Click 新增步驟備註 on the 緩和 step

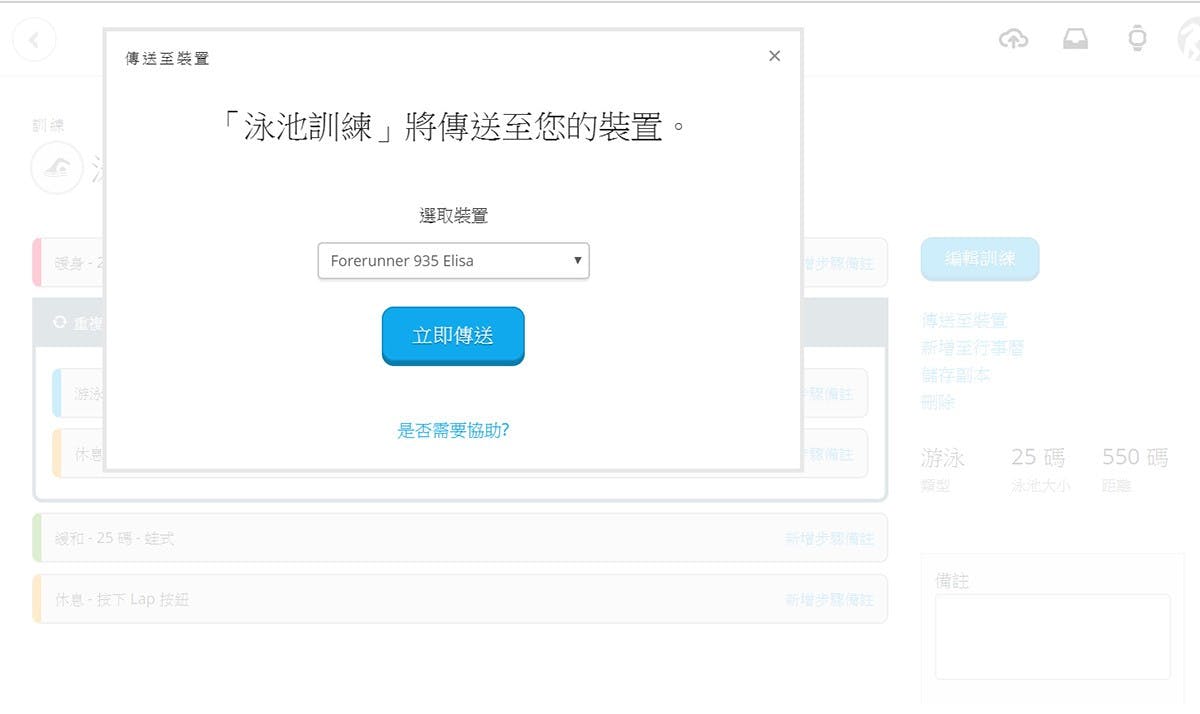pyautogui.click(x=829, y=538)
